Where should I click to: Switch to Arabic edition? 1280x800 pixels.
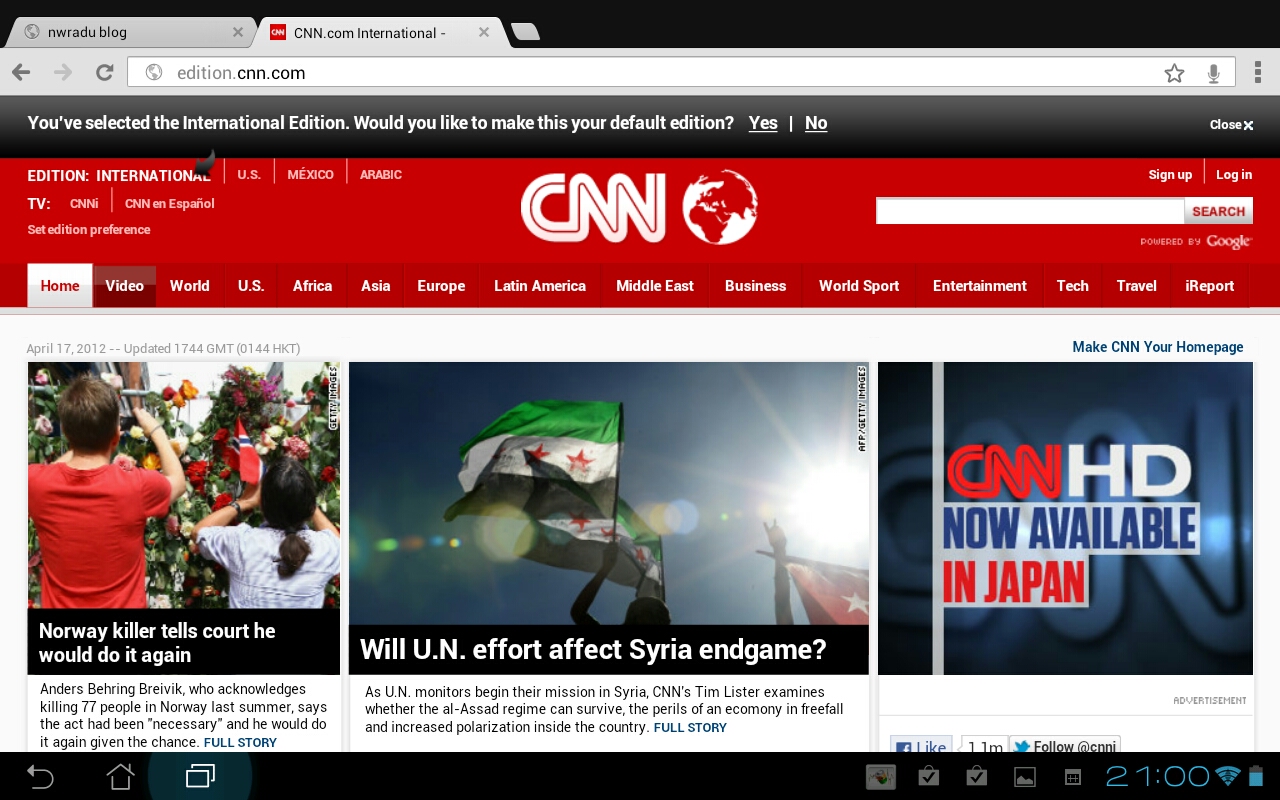click(x=381, y=174)
